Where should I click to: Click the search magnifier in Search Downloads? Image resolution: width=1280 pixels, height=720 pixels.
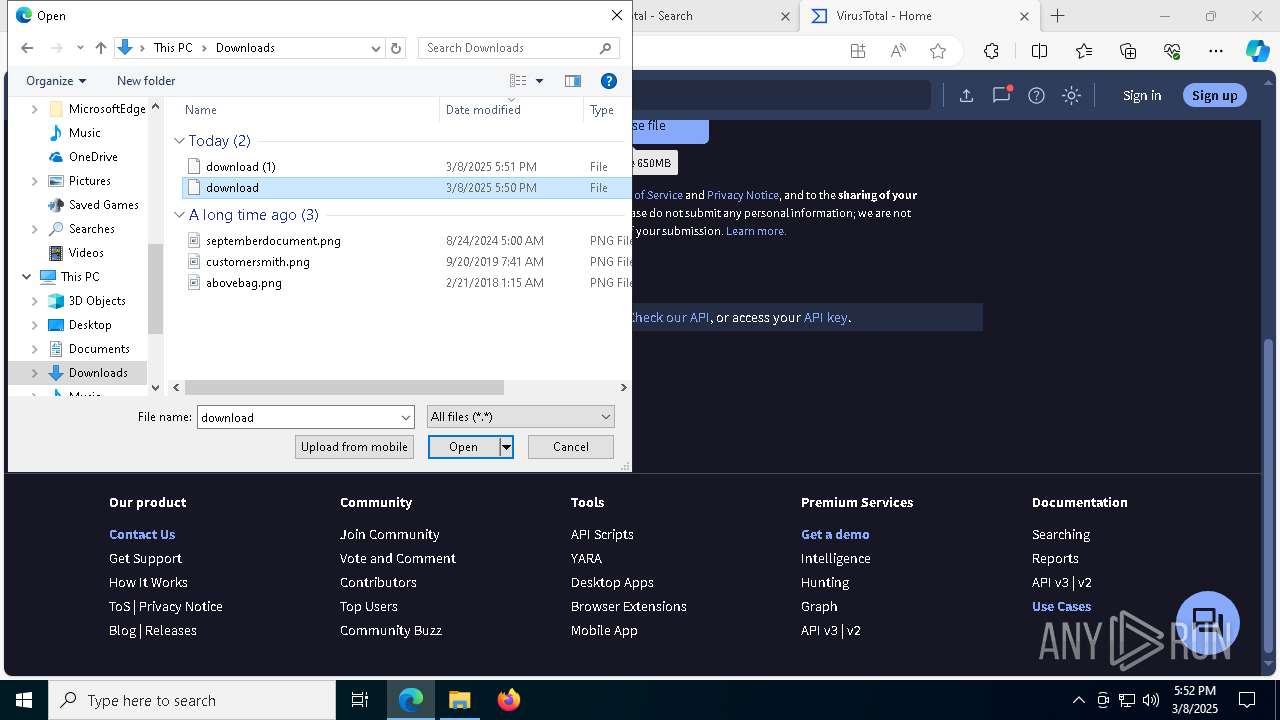point(605,48)
